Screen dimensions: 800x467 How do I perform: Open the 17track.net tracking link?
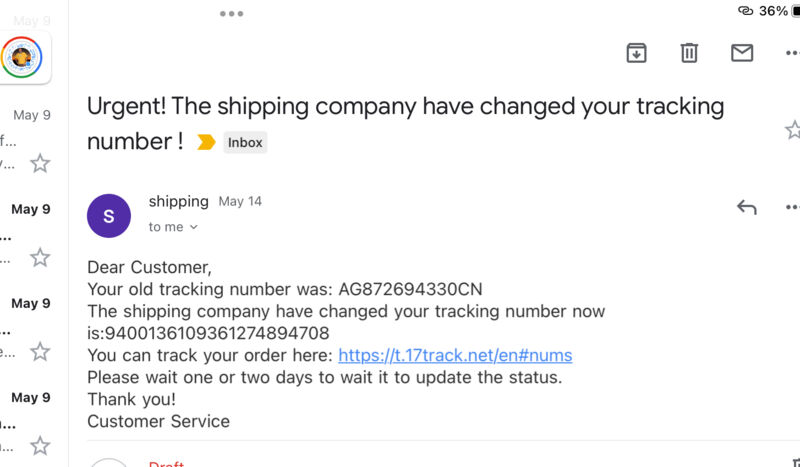click(x=455, y=355)
